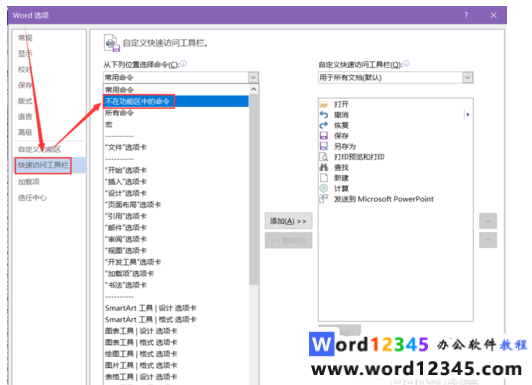Click the dropdown list scrollbar thumb
Viewport: 532px width, 385px height.
click(x=253, y=189)
